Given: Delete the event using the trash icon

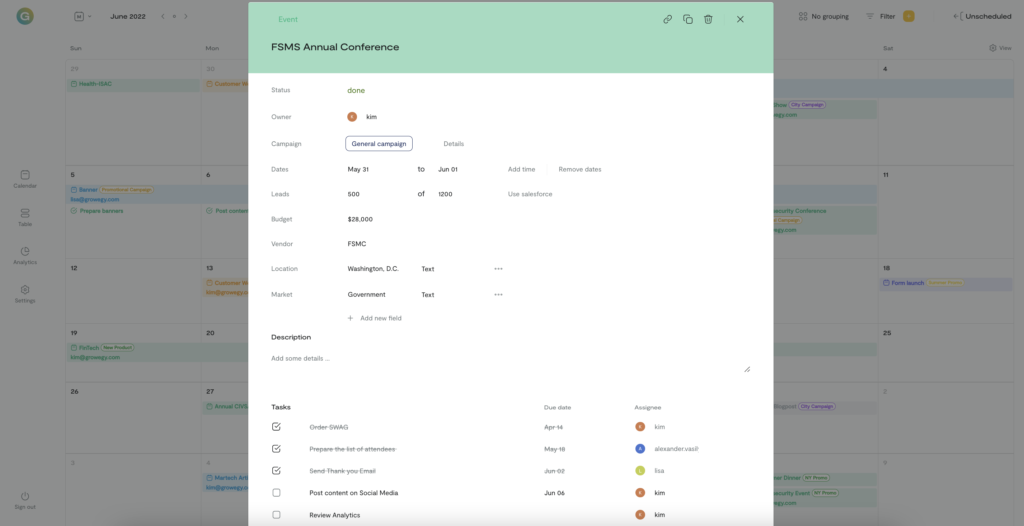Looking at the screenshot, I should (708, 19).
